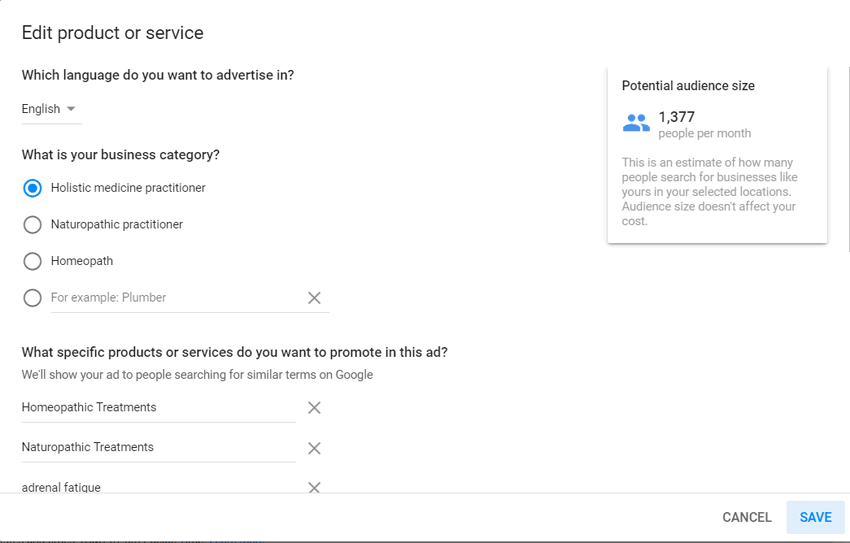Image resolution: width=850 pixels, height=543 pixels.
Task: Choose Homeopath as business category
Action: [33, 261]
